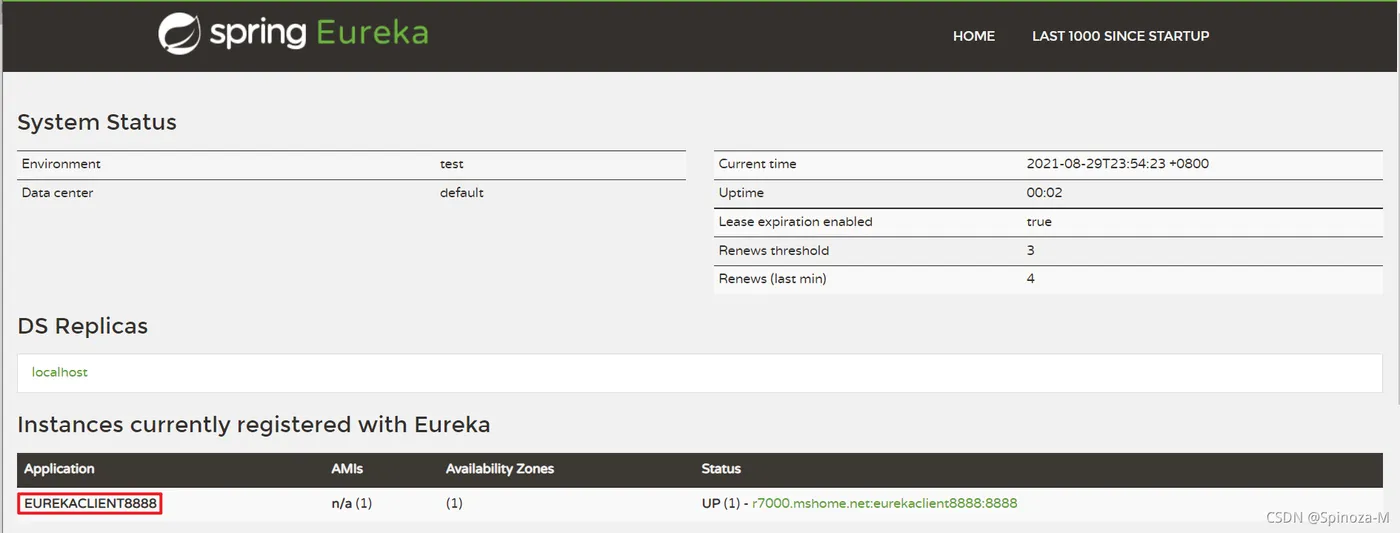The image size is (1400, 533).
Task: Select the UP (1) status text
Action: [720, 504]
